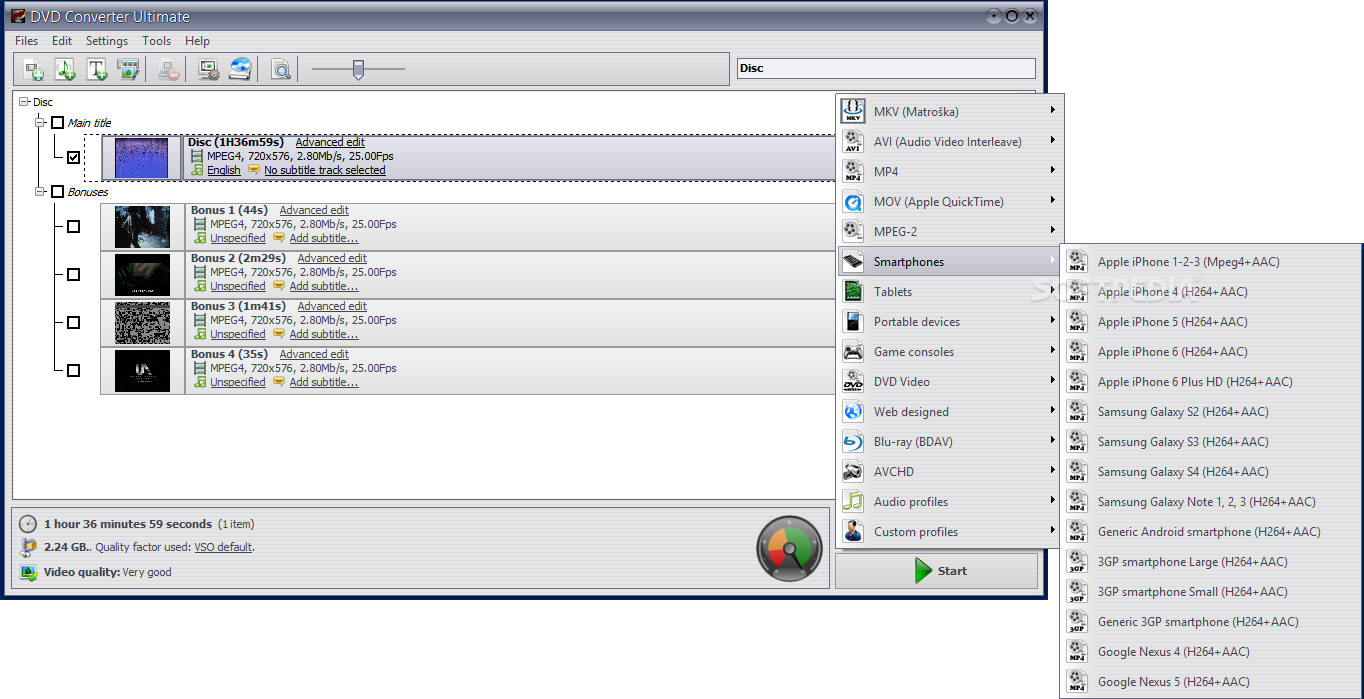Click the magnifier preview toolbar icon
The image size is (1364, 699).
(281, 69)
